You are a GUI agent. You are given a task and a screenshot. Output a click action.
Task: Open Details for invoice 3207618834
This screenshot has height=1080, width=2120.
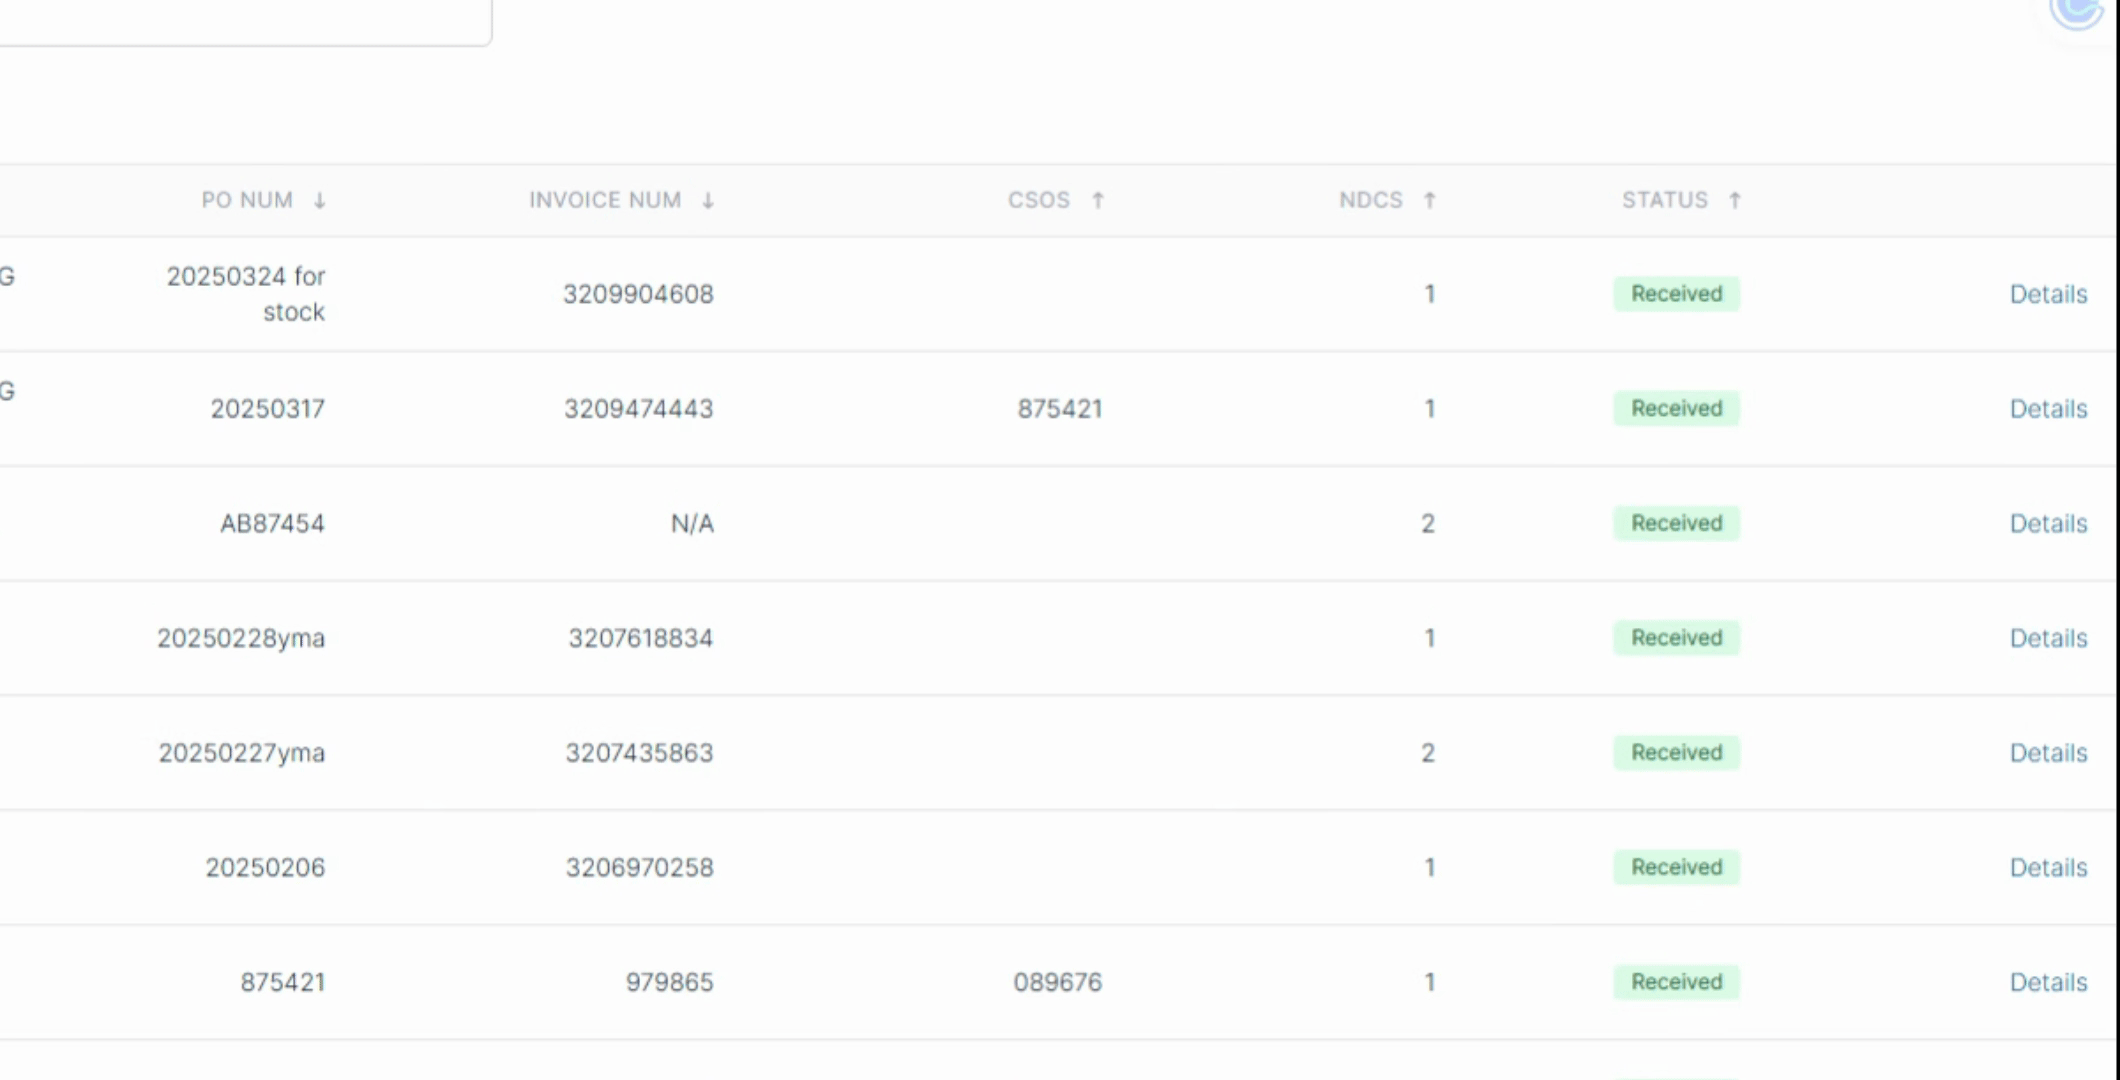point(2048,638)
